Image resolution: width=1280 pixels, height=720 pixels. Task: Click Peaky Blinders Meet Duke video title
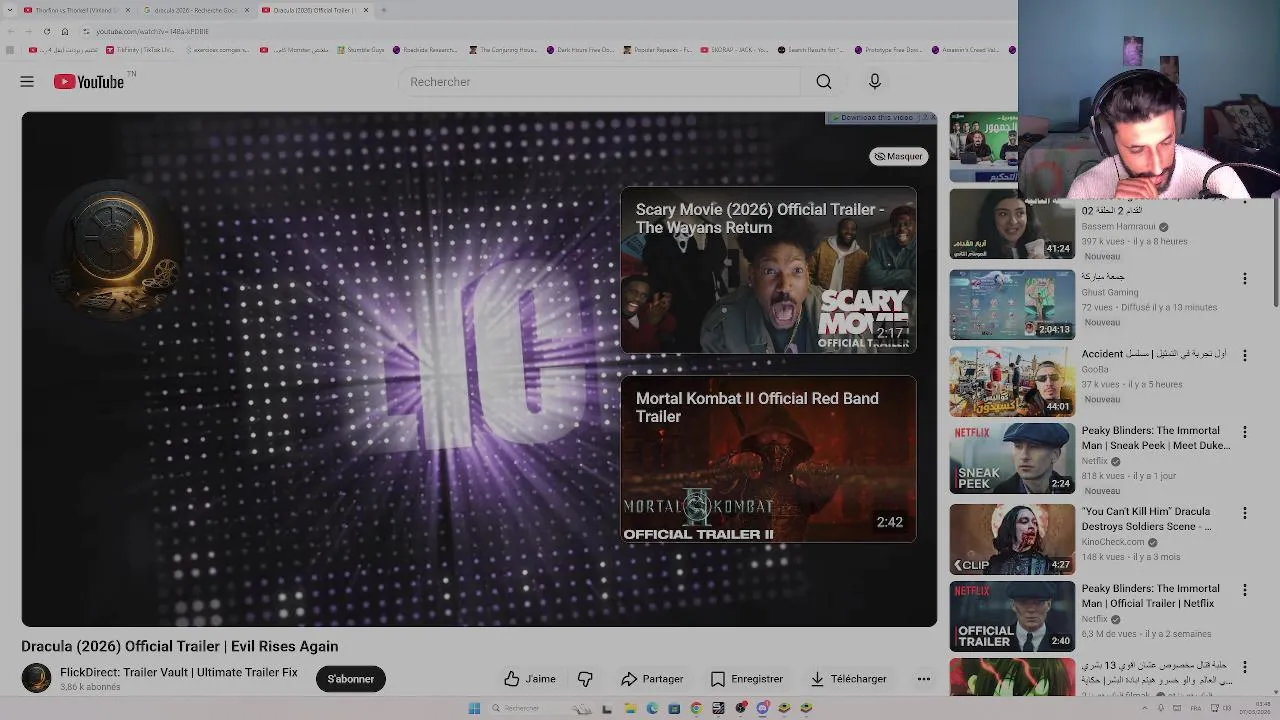pyautogui.click(x=1156, y=438)
